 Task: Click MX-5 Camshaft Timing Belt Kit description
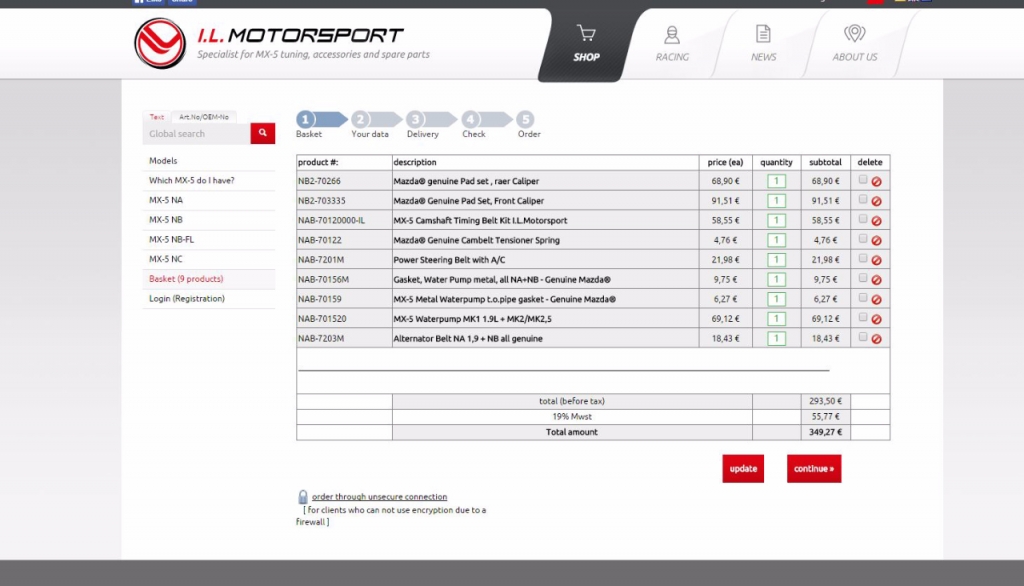[x=480, y=220]
